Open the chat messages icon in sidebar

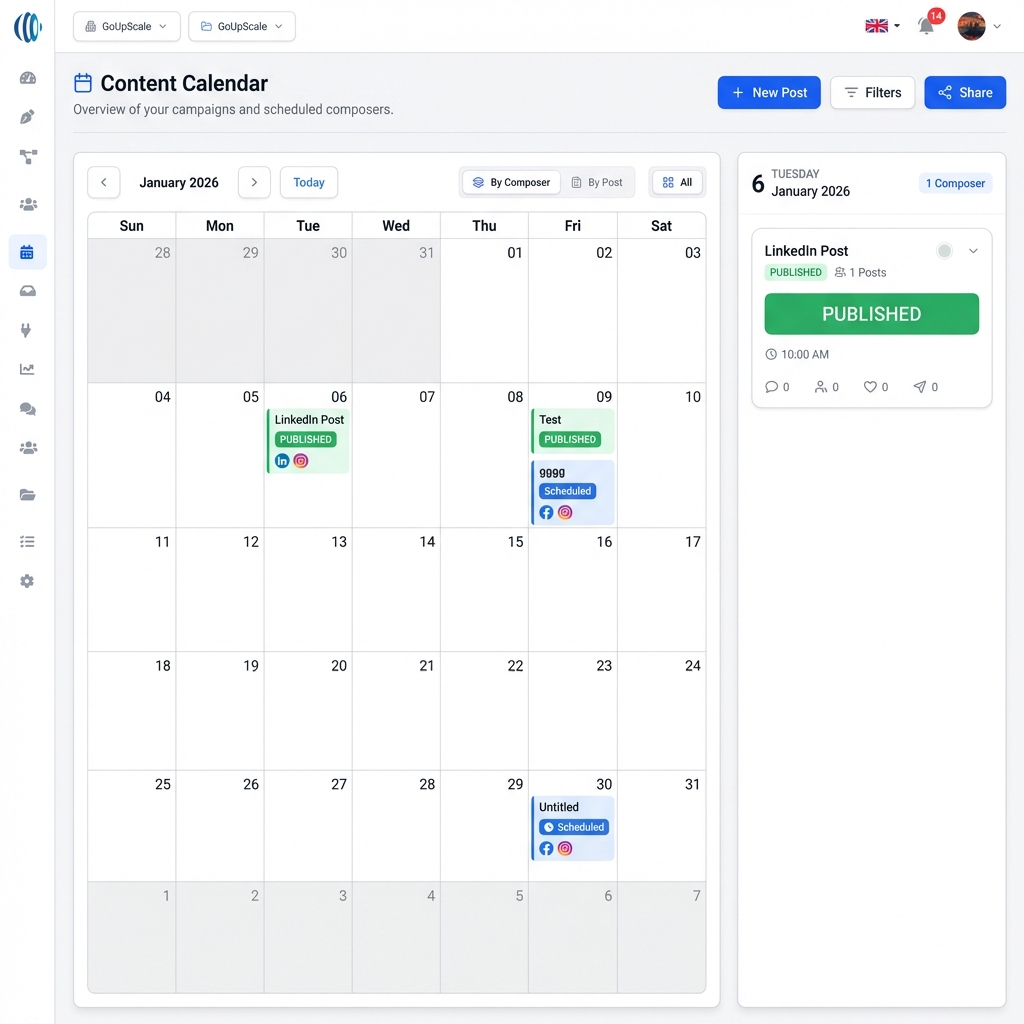[27, 407]
